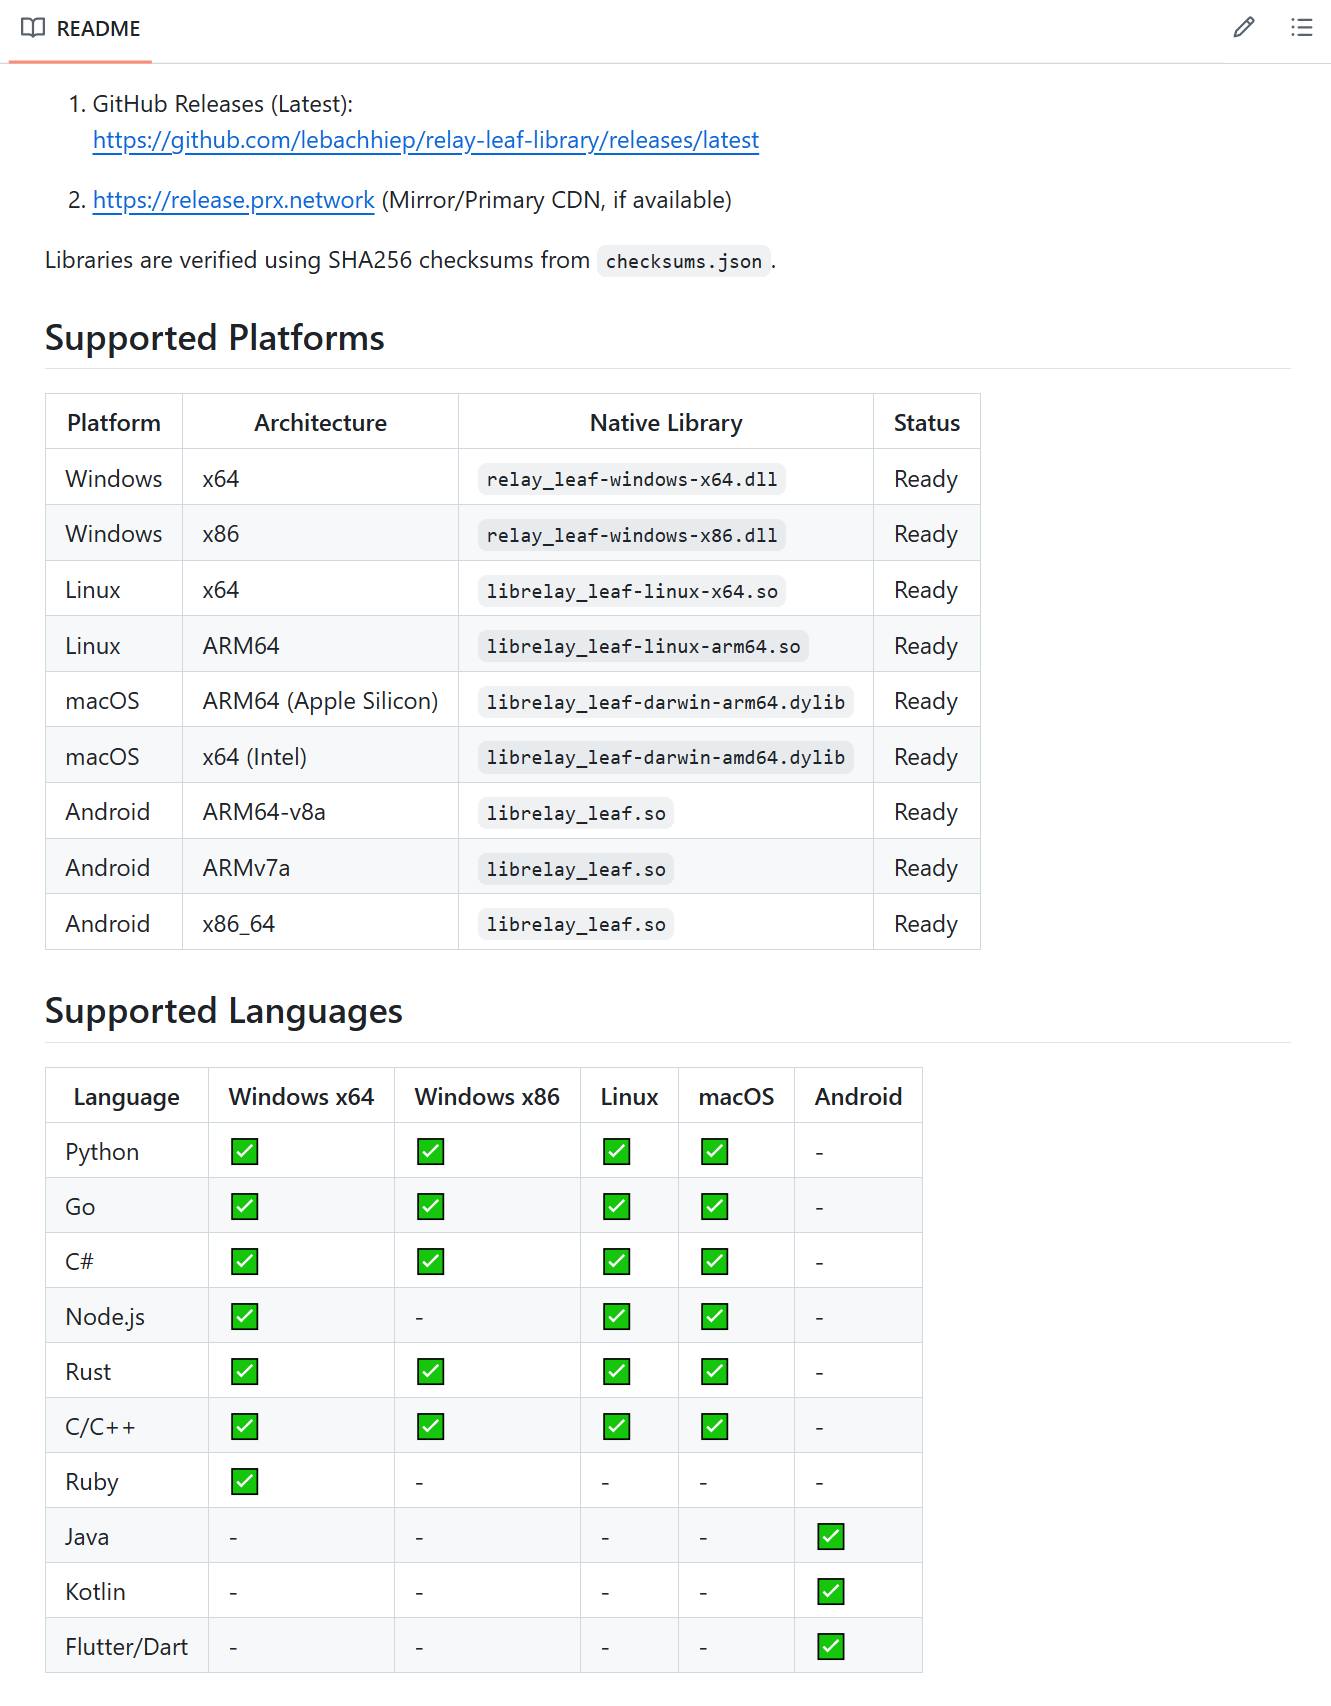Image resolution: width=1331 pixels, height=1706 pixels.
Task: Click the edit README pencil icon
Action: point(1243,28)
